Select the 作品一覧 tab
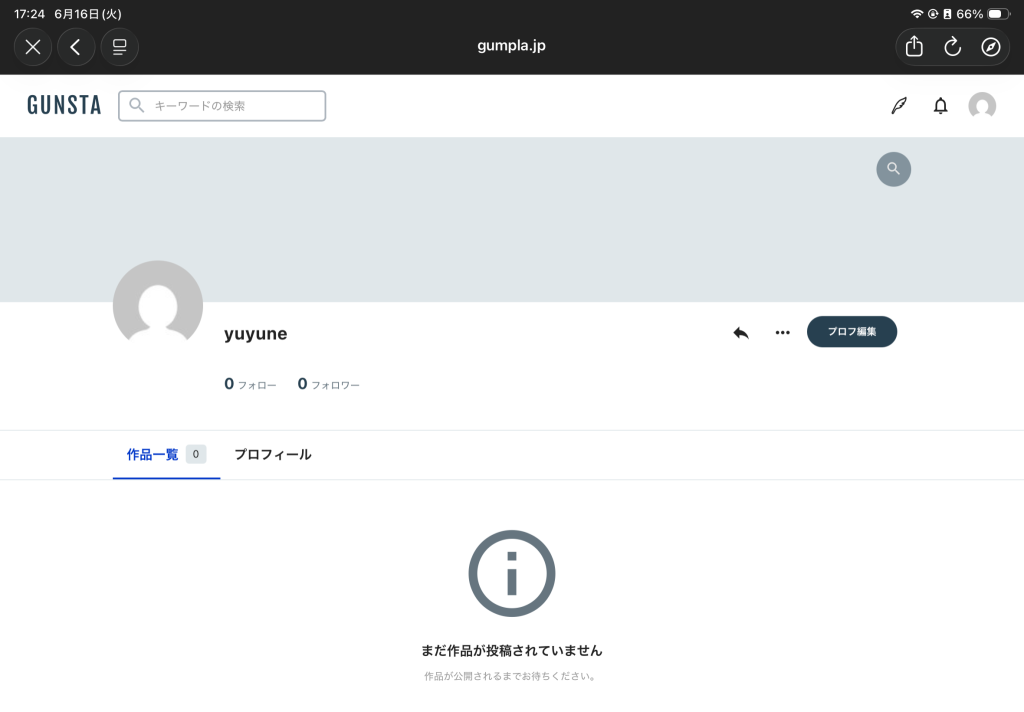The height and width of the screenshot is (712, 1024). coord(166,455)
